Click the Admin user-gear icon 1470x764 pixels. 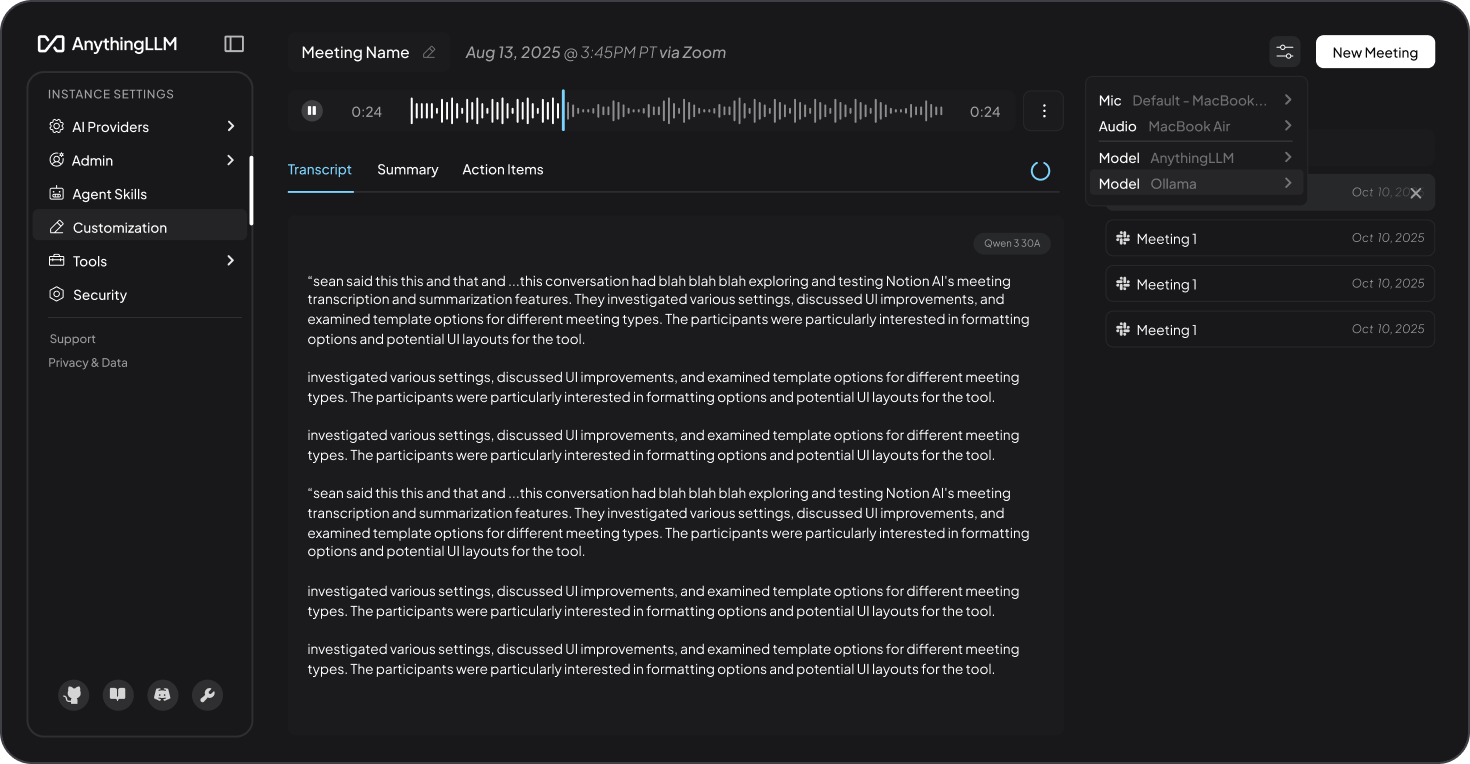pos(56,160)
